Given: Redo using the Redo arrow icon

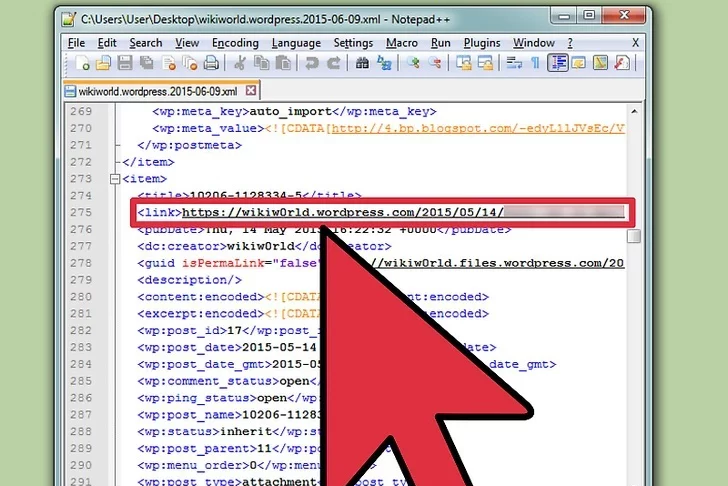Looking at the screenshot, I should tap(332, 63).
